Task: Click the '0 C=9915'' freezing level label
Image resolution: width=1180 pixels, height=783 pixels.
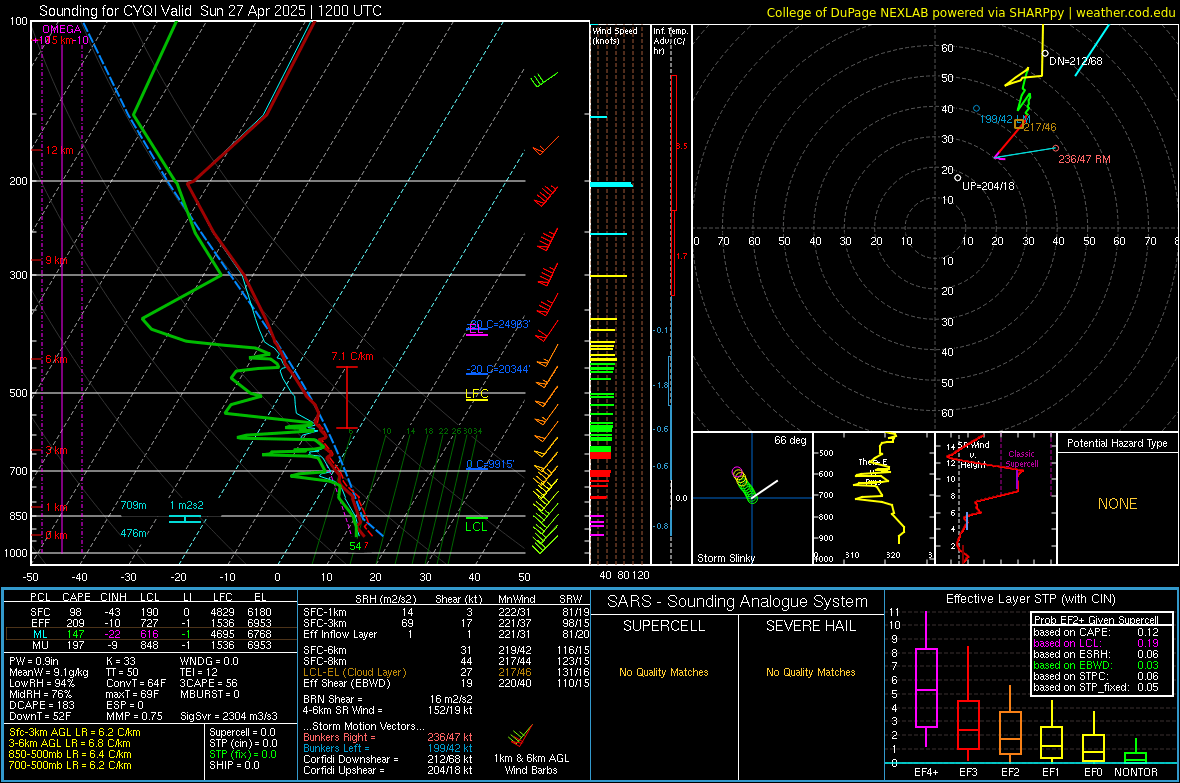Action: pos(490,464)
